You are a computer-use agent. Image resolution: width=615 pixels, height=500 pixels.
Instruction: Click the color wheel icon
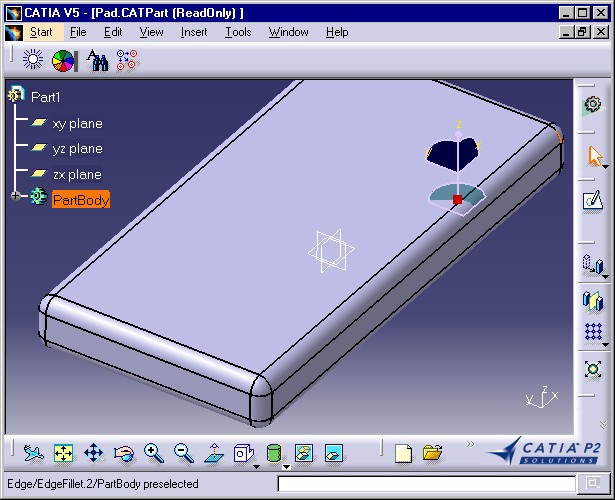63,61
